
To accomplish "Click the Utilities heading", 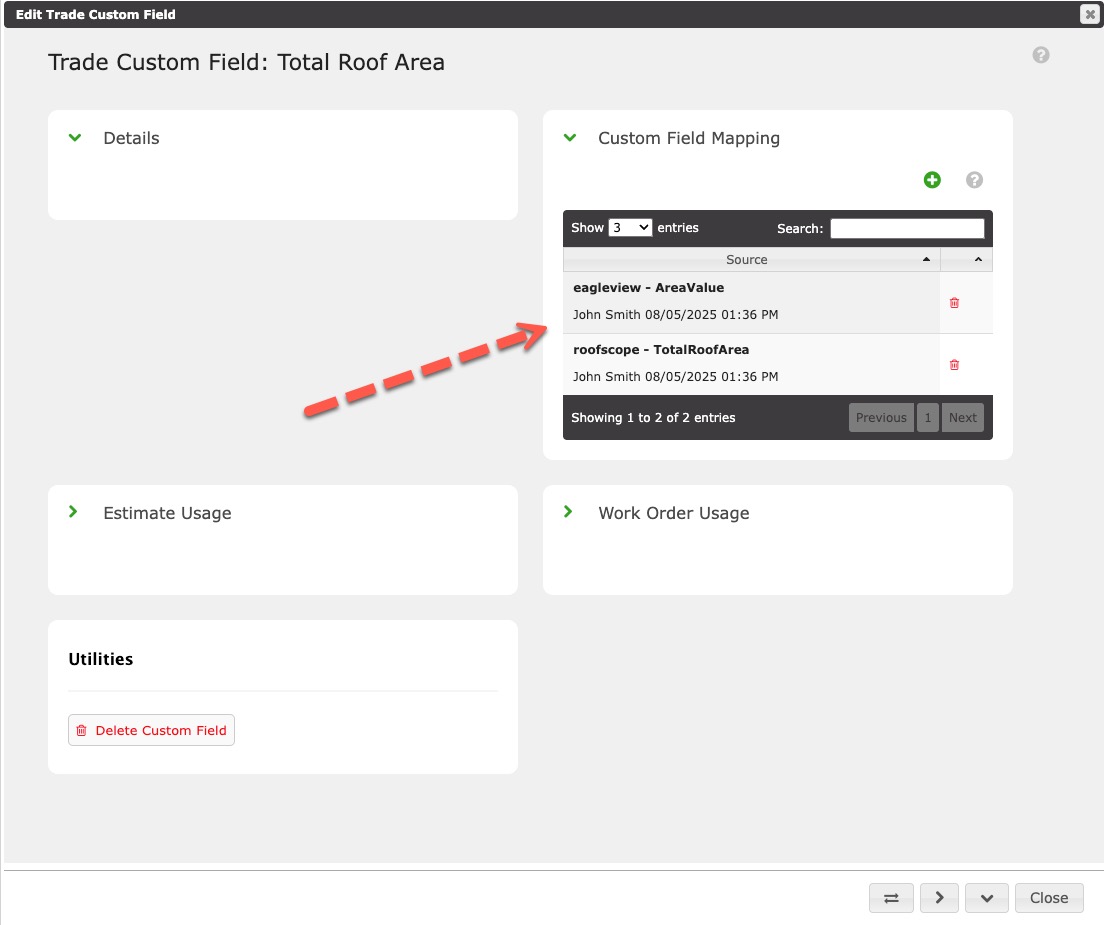I will click(x=101, y=659).
